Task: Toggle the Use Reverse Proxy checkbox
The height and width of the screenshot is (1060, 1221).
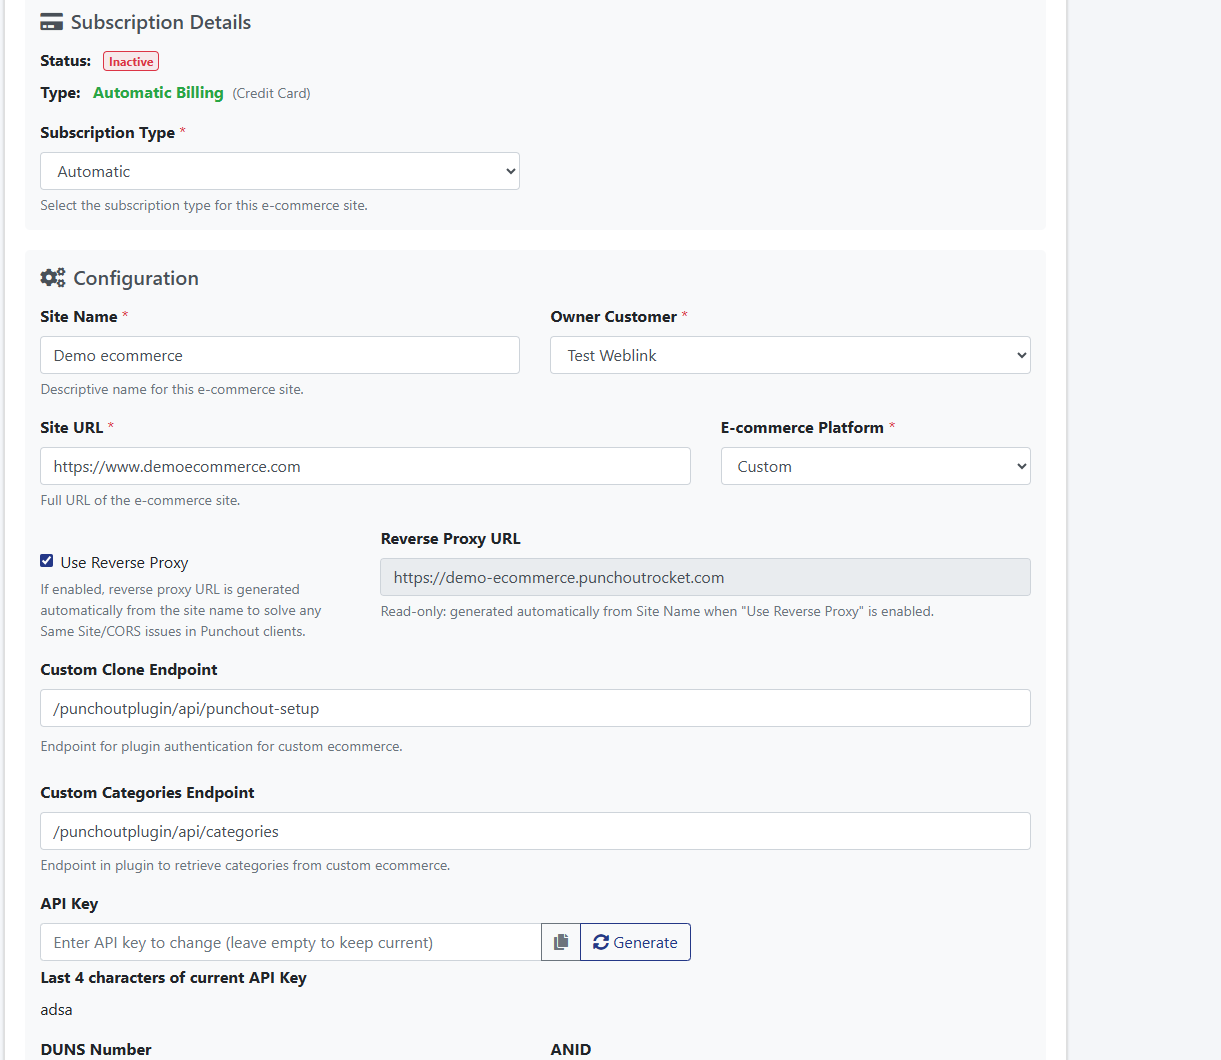Action: [47, 561]
